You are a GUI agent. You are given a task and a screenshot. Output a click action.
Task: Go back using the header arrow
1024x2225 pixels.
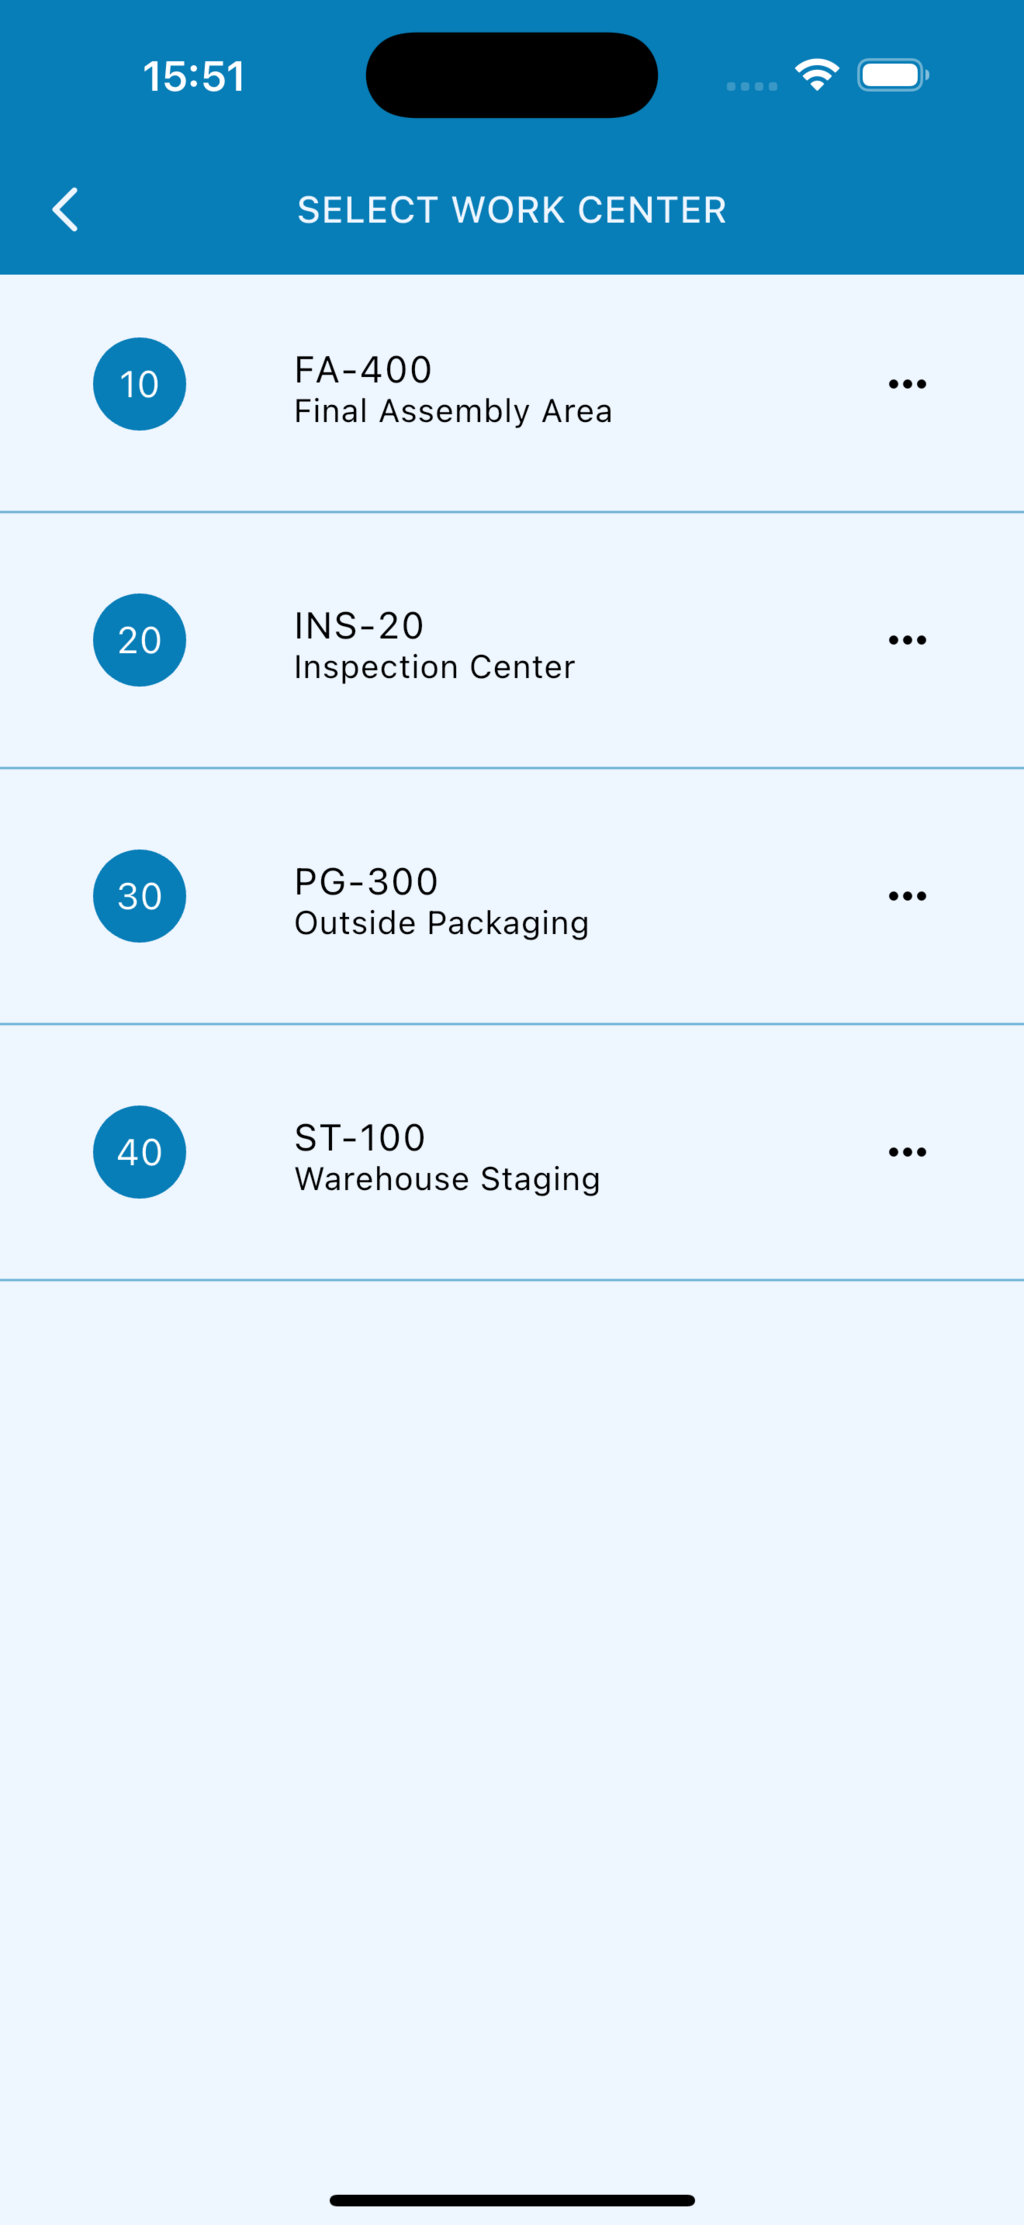(x=66, y=210)
